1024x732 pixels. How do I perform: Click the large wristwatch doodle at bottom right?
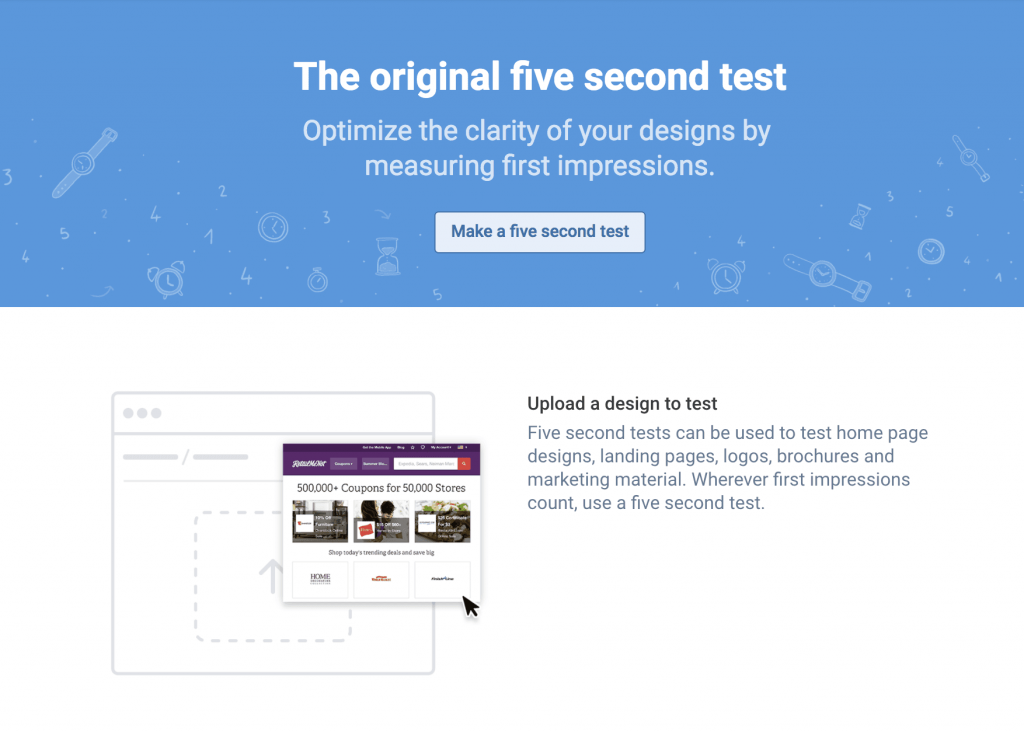click(x=827, y=277)
